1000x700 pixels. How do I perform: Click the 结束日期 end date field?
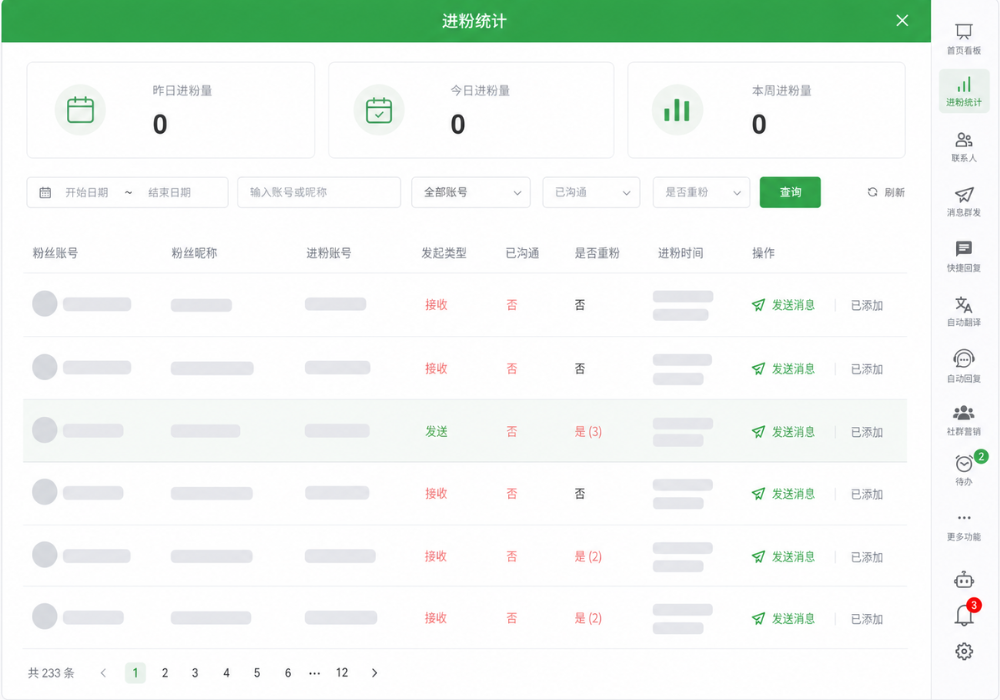(x=170, y=193)
